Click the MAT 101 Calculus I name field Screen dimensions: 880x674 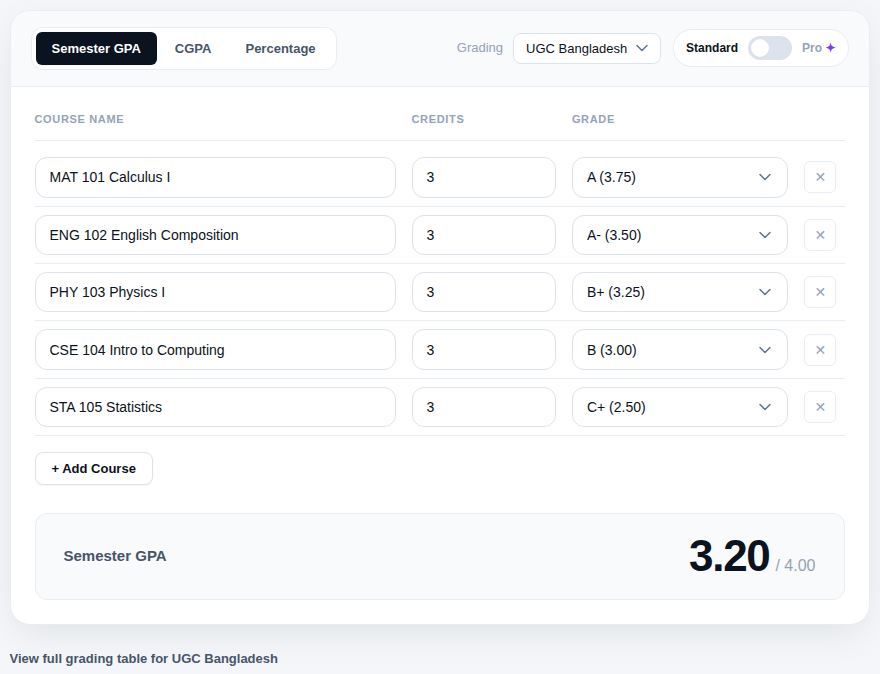215,177
